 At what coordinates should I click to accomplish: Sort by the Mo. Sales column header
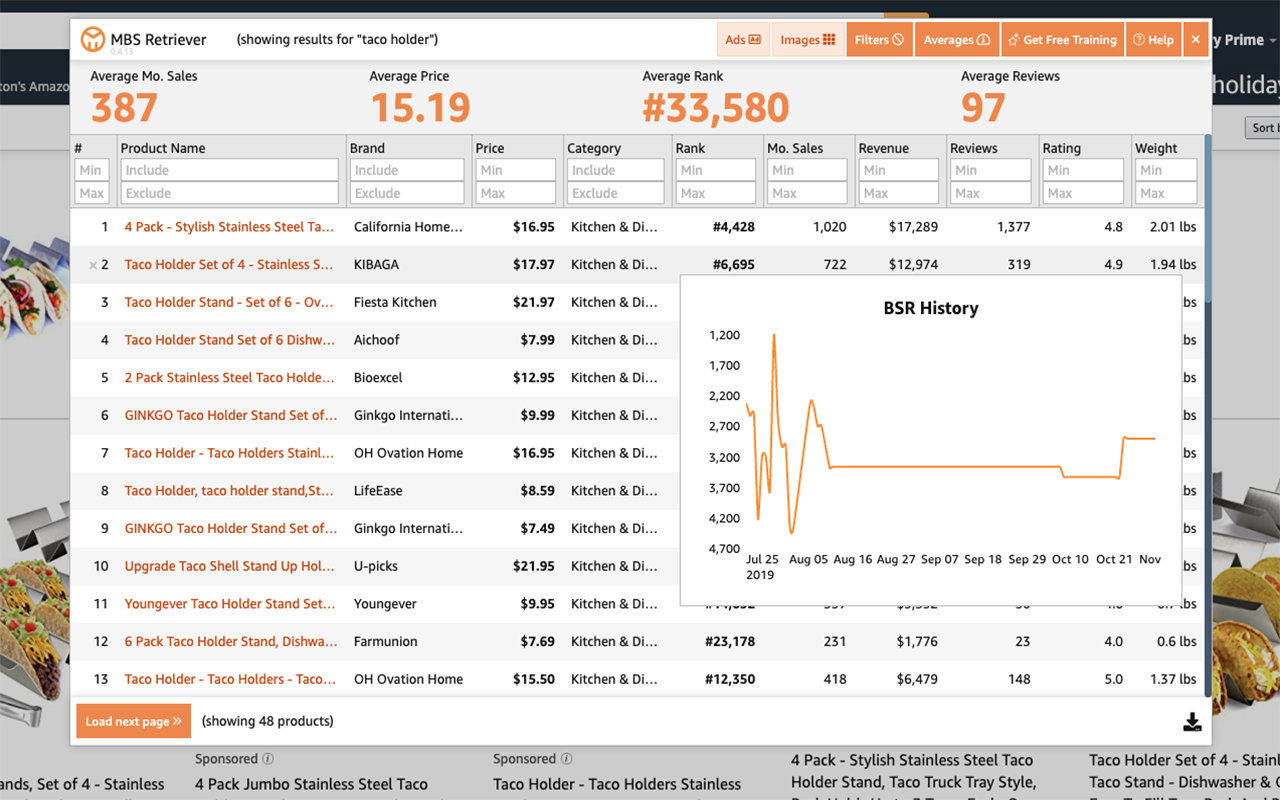(795, 148)
